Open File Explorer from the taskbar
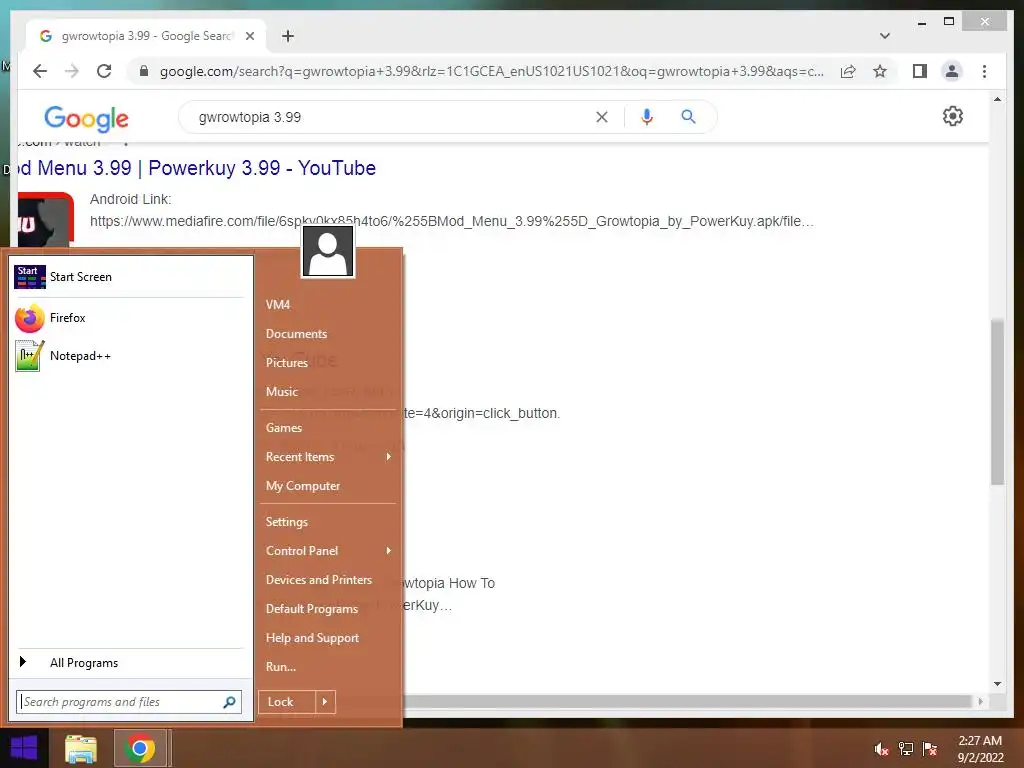Screen dimensions: 1024x768 81,748
